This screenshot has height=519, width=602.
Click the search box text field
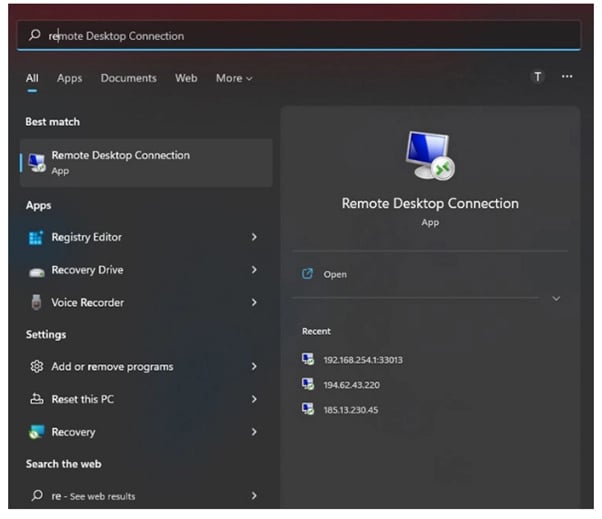(299, 36)
